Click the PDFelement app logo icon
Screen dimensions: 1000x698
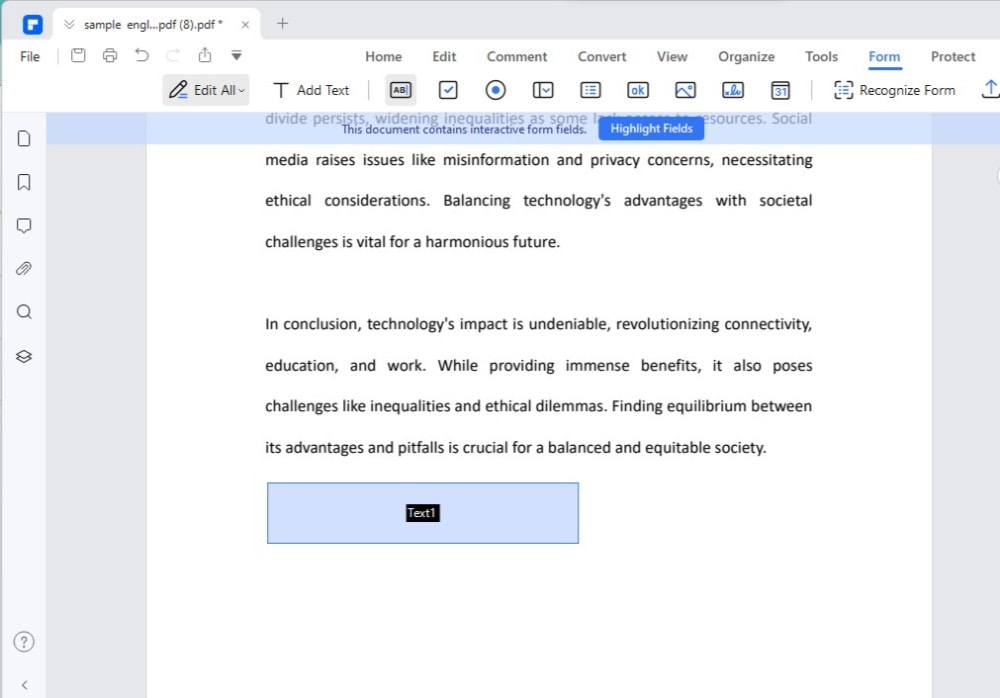point(33,25)
